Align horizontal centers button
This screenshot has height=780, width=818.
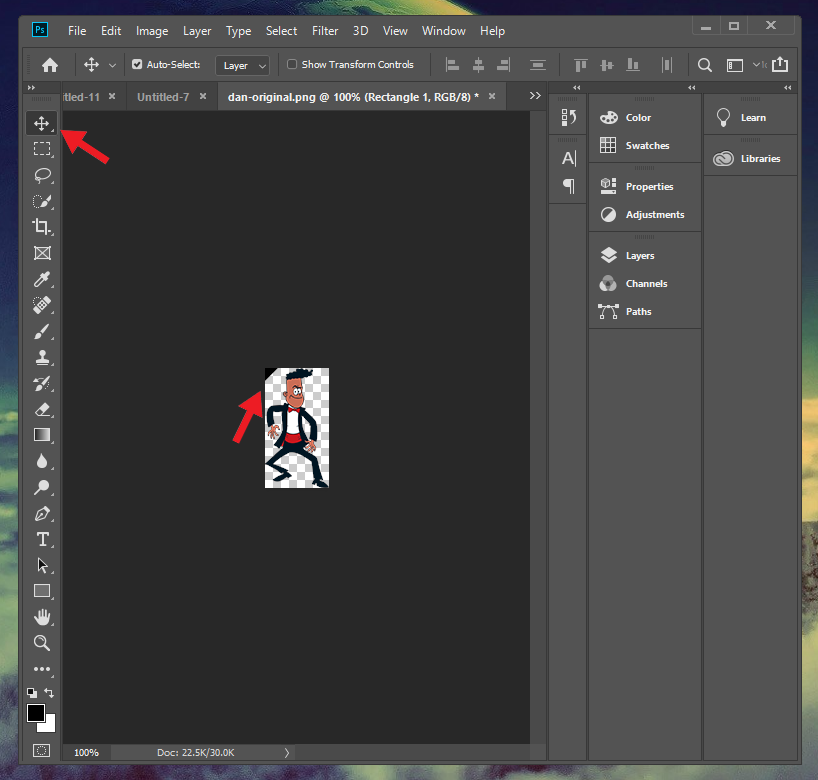(x=478, y=65)
